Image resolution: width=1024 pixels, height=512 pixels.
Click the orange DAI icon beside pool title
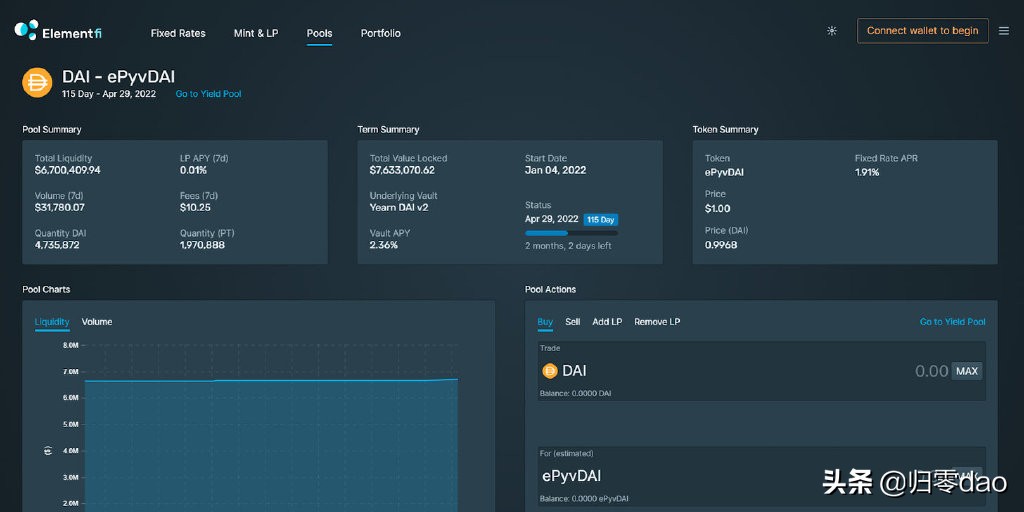coord(37,83)
